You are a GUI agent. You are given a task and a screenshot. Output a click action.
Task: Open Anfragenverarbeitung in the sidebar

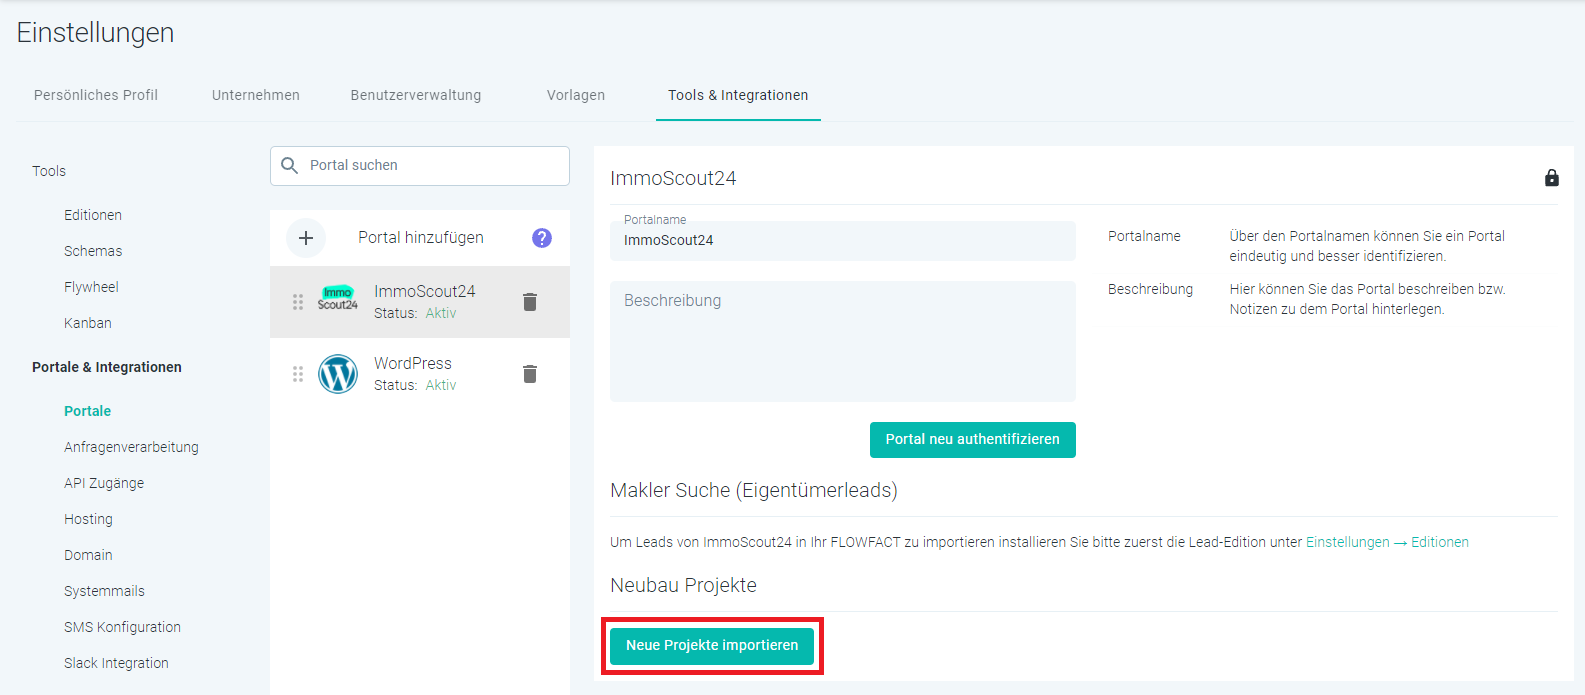[131, 447]
